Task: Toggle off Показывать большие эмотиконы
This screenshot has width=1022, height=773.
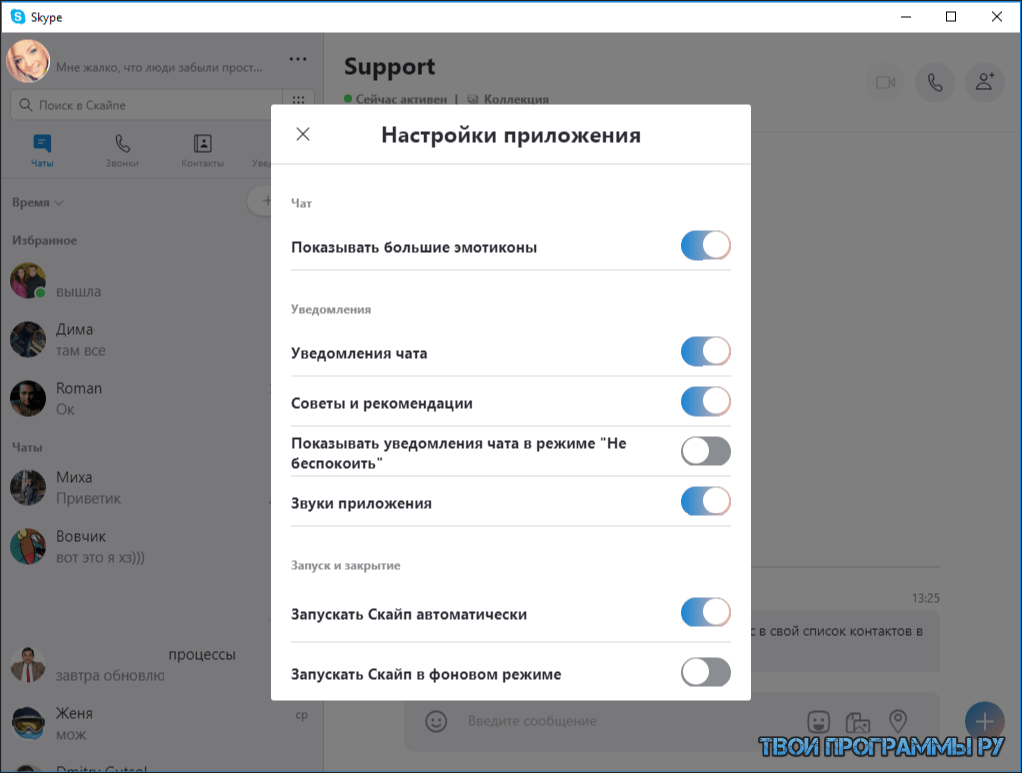Action: [x=705, y=246]
